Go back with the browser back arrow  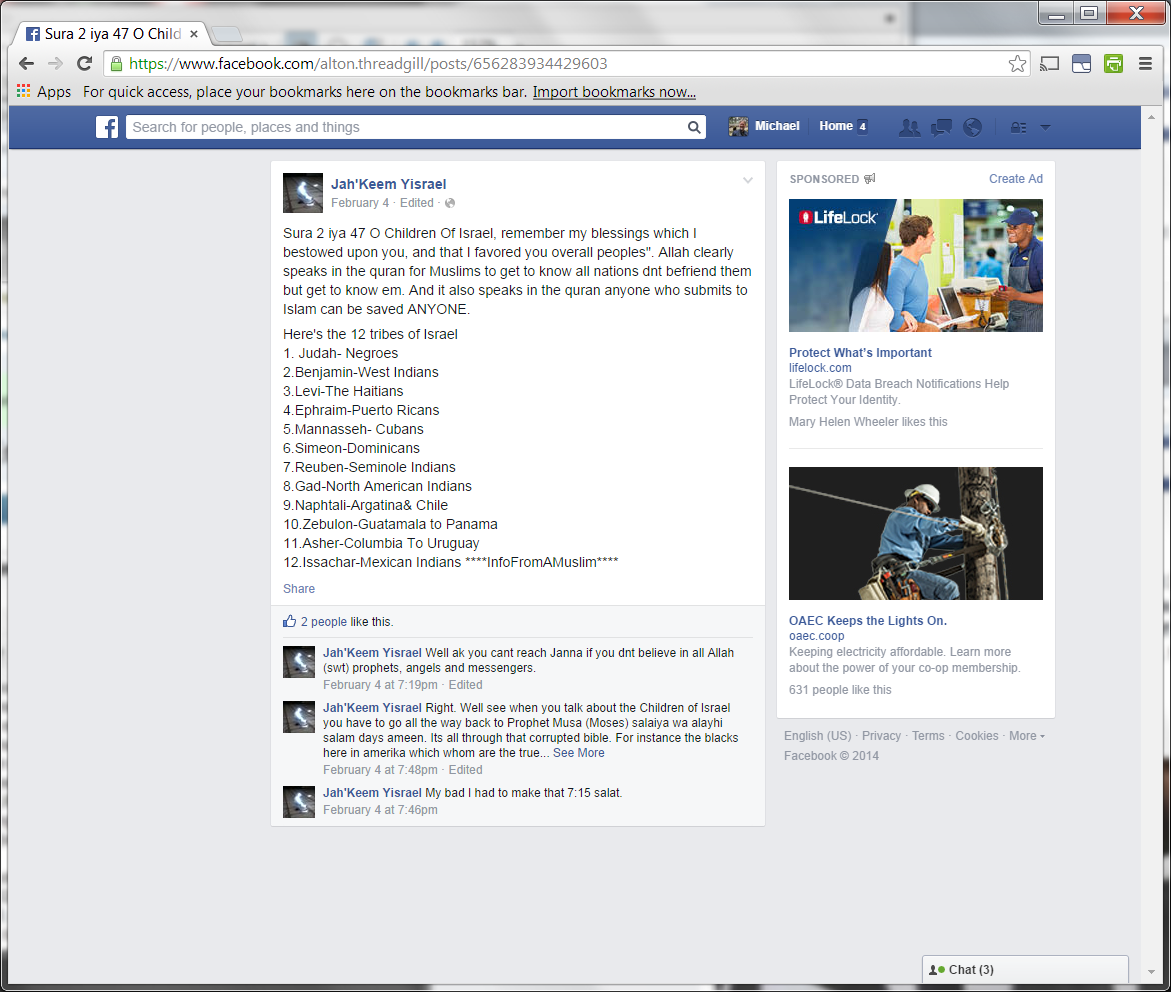26,63
